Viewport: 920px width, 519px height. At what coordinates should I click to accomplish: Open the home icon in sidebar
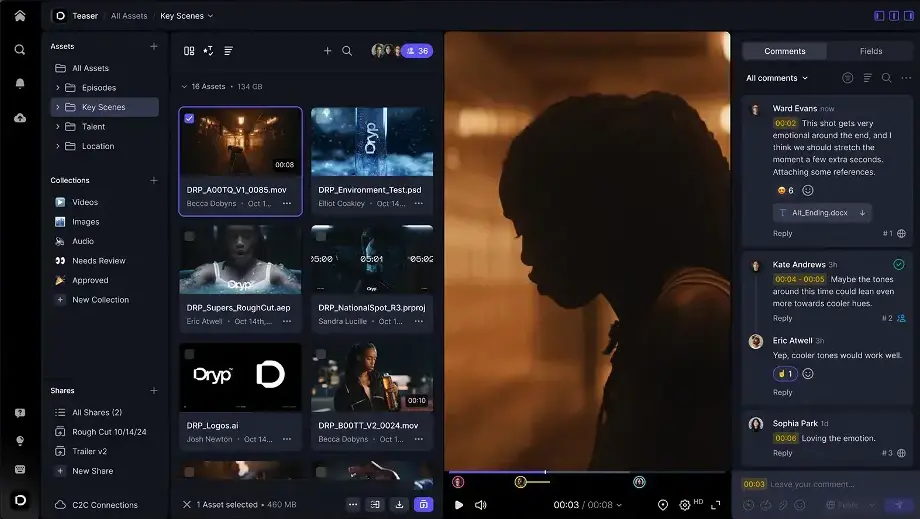(x=20, y=16)
